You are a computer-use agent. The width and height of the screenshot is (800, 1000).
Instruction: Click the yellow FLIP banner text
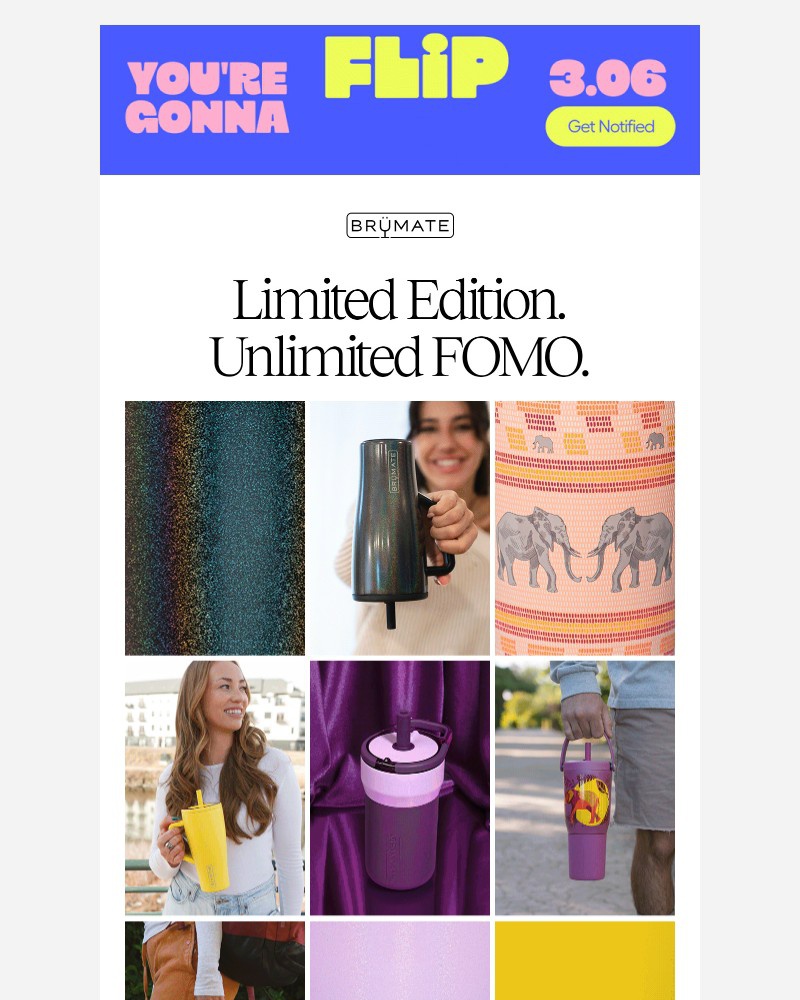coord(417,67)
